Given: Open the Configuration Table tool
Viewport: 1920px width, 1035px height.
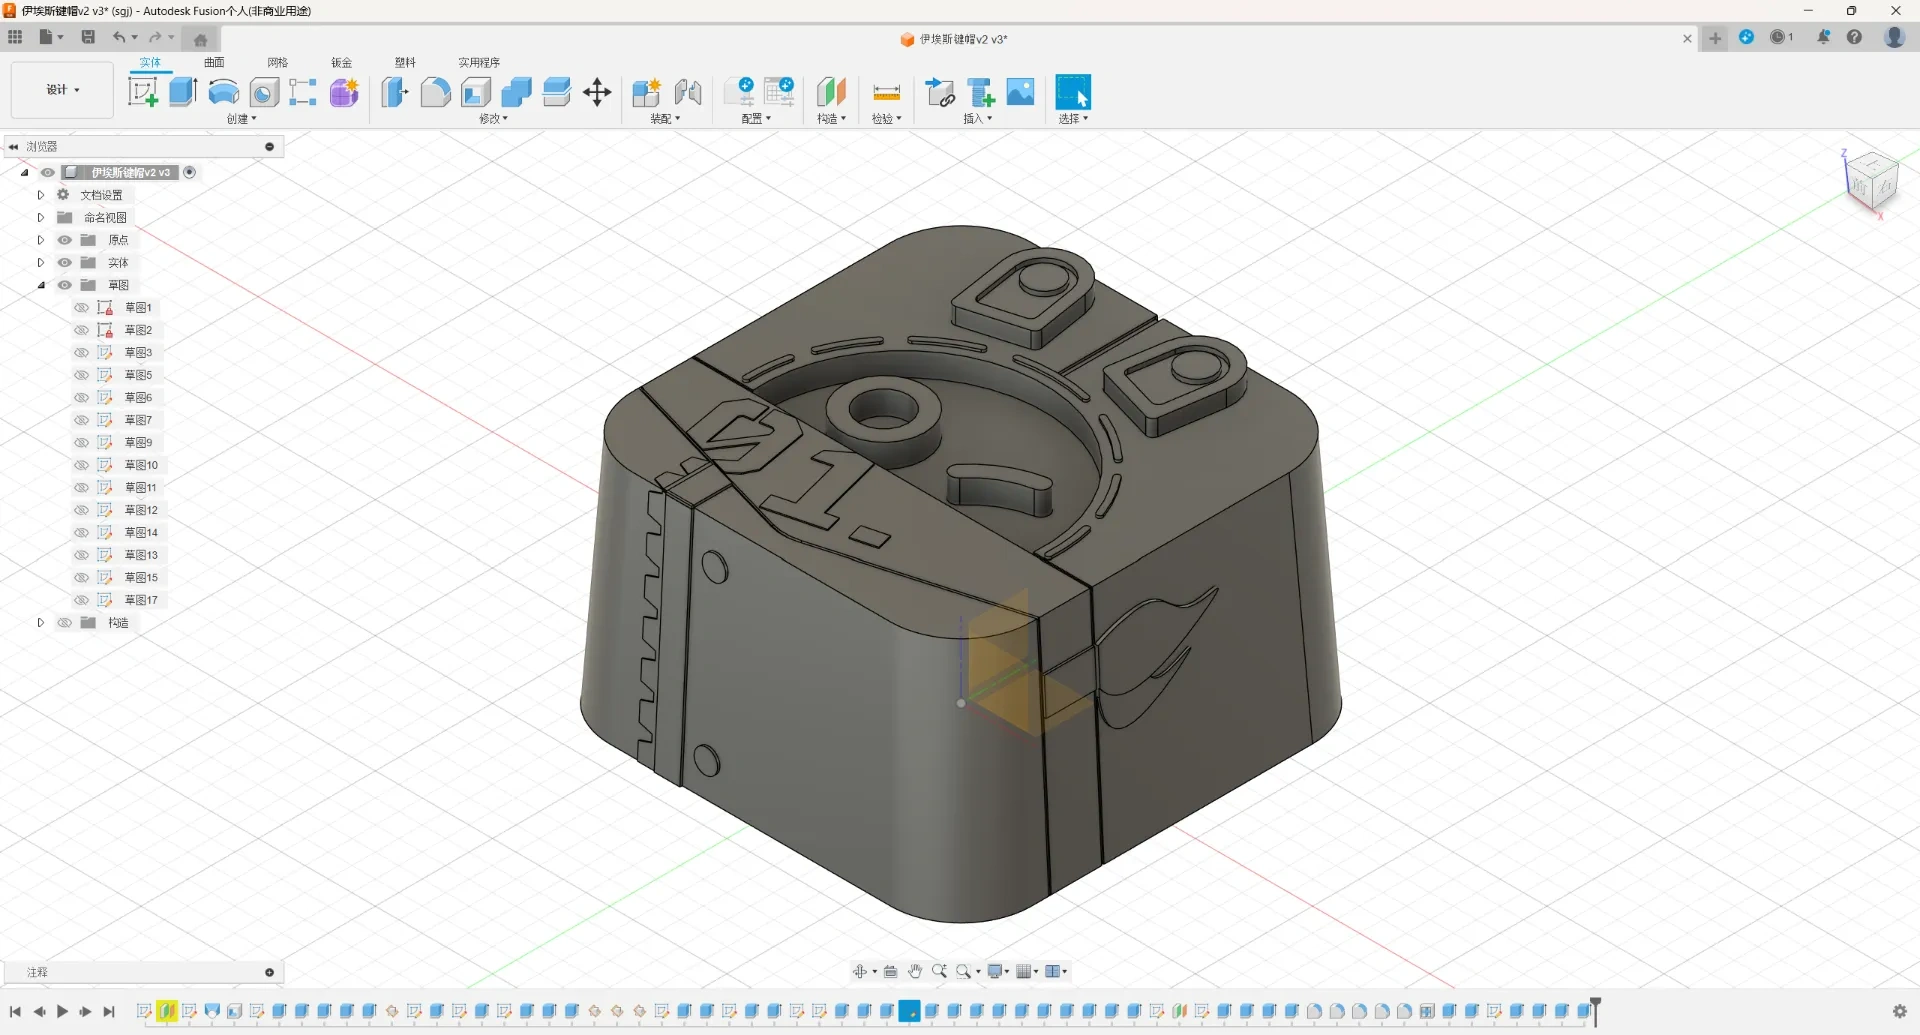Looking at the screenshot, I should 779,92.
